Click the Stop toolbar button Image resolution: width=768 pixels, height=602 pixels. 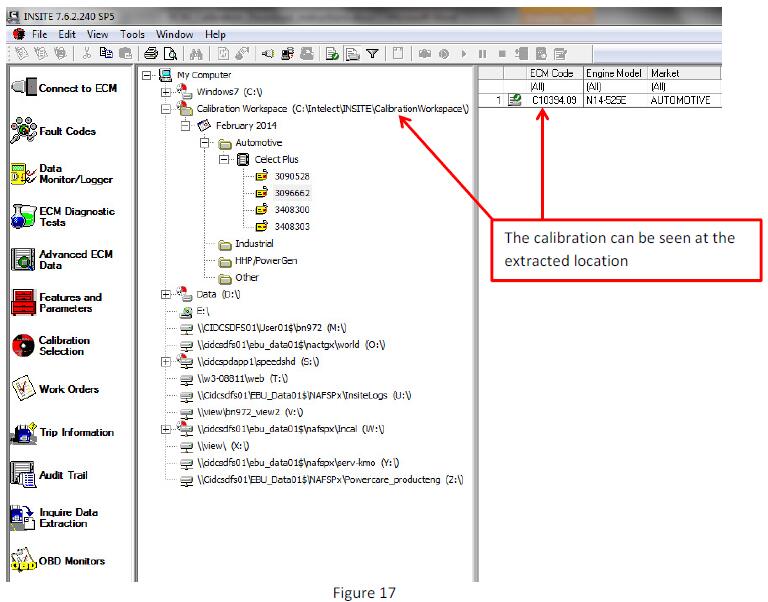pyautogui.click(x=502, y=53)
